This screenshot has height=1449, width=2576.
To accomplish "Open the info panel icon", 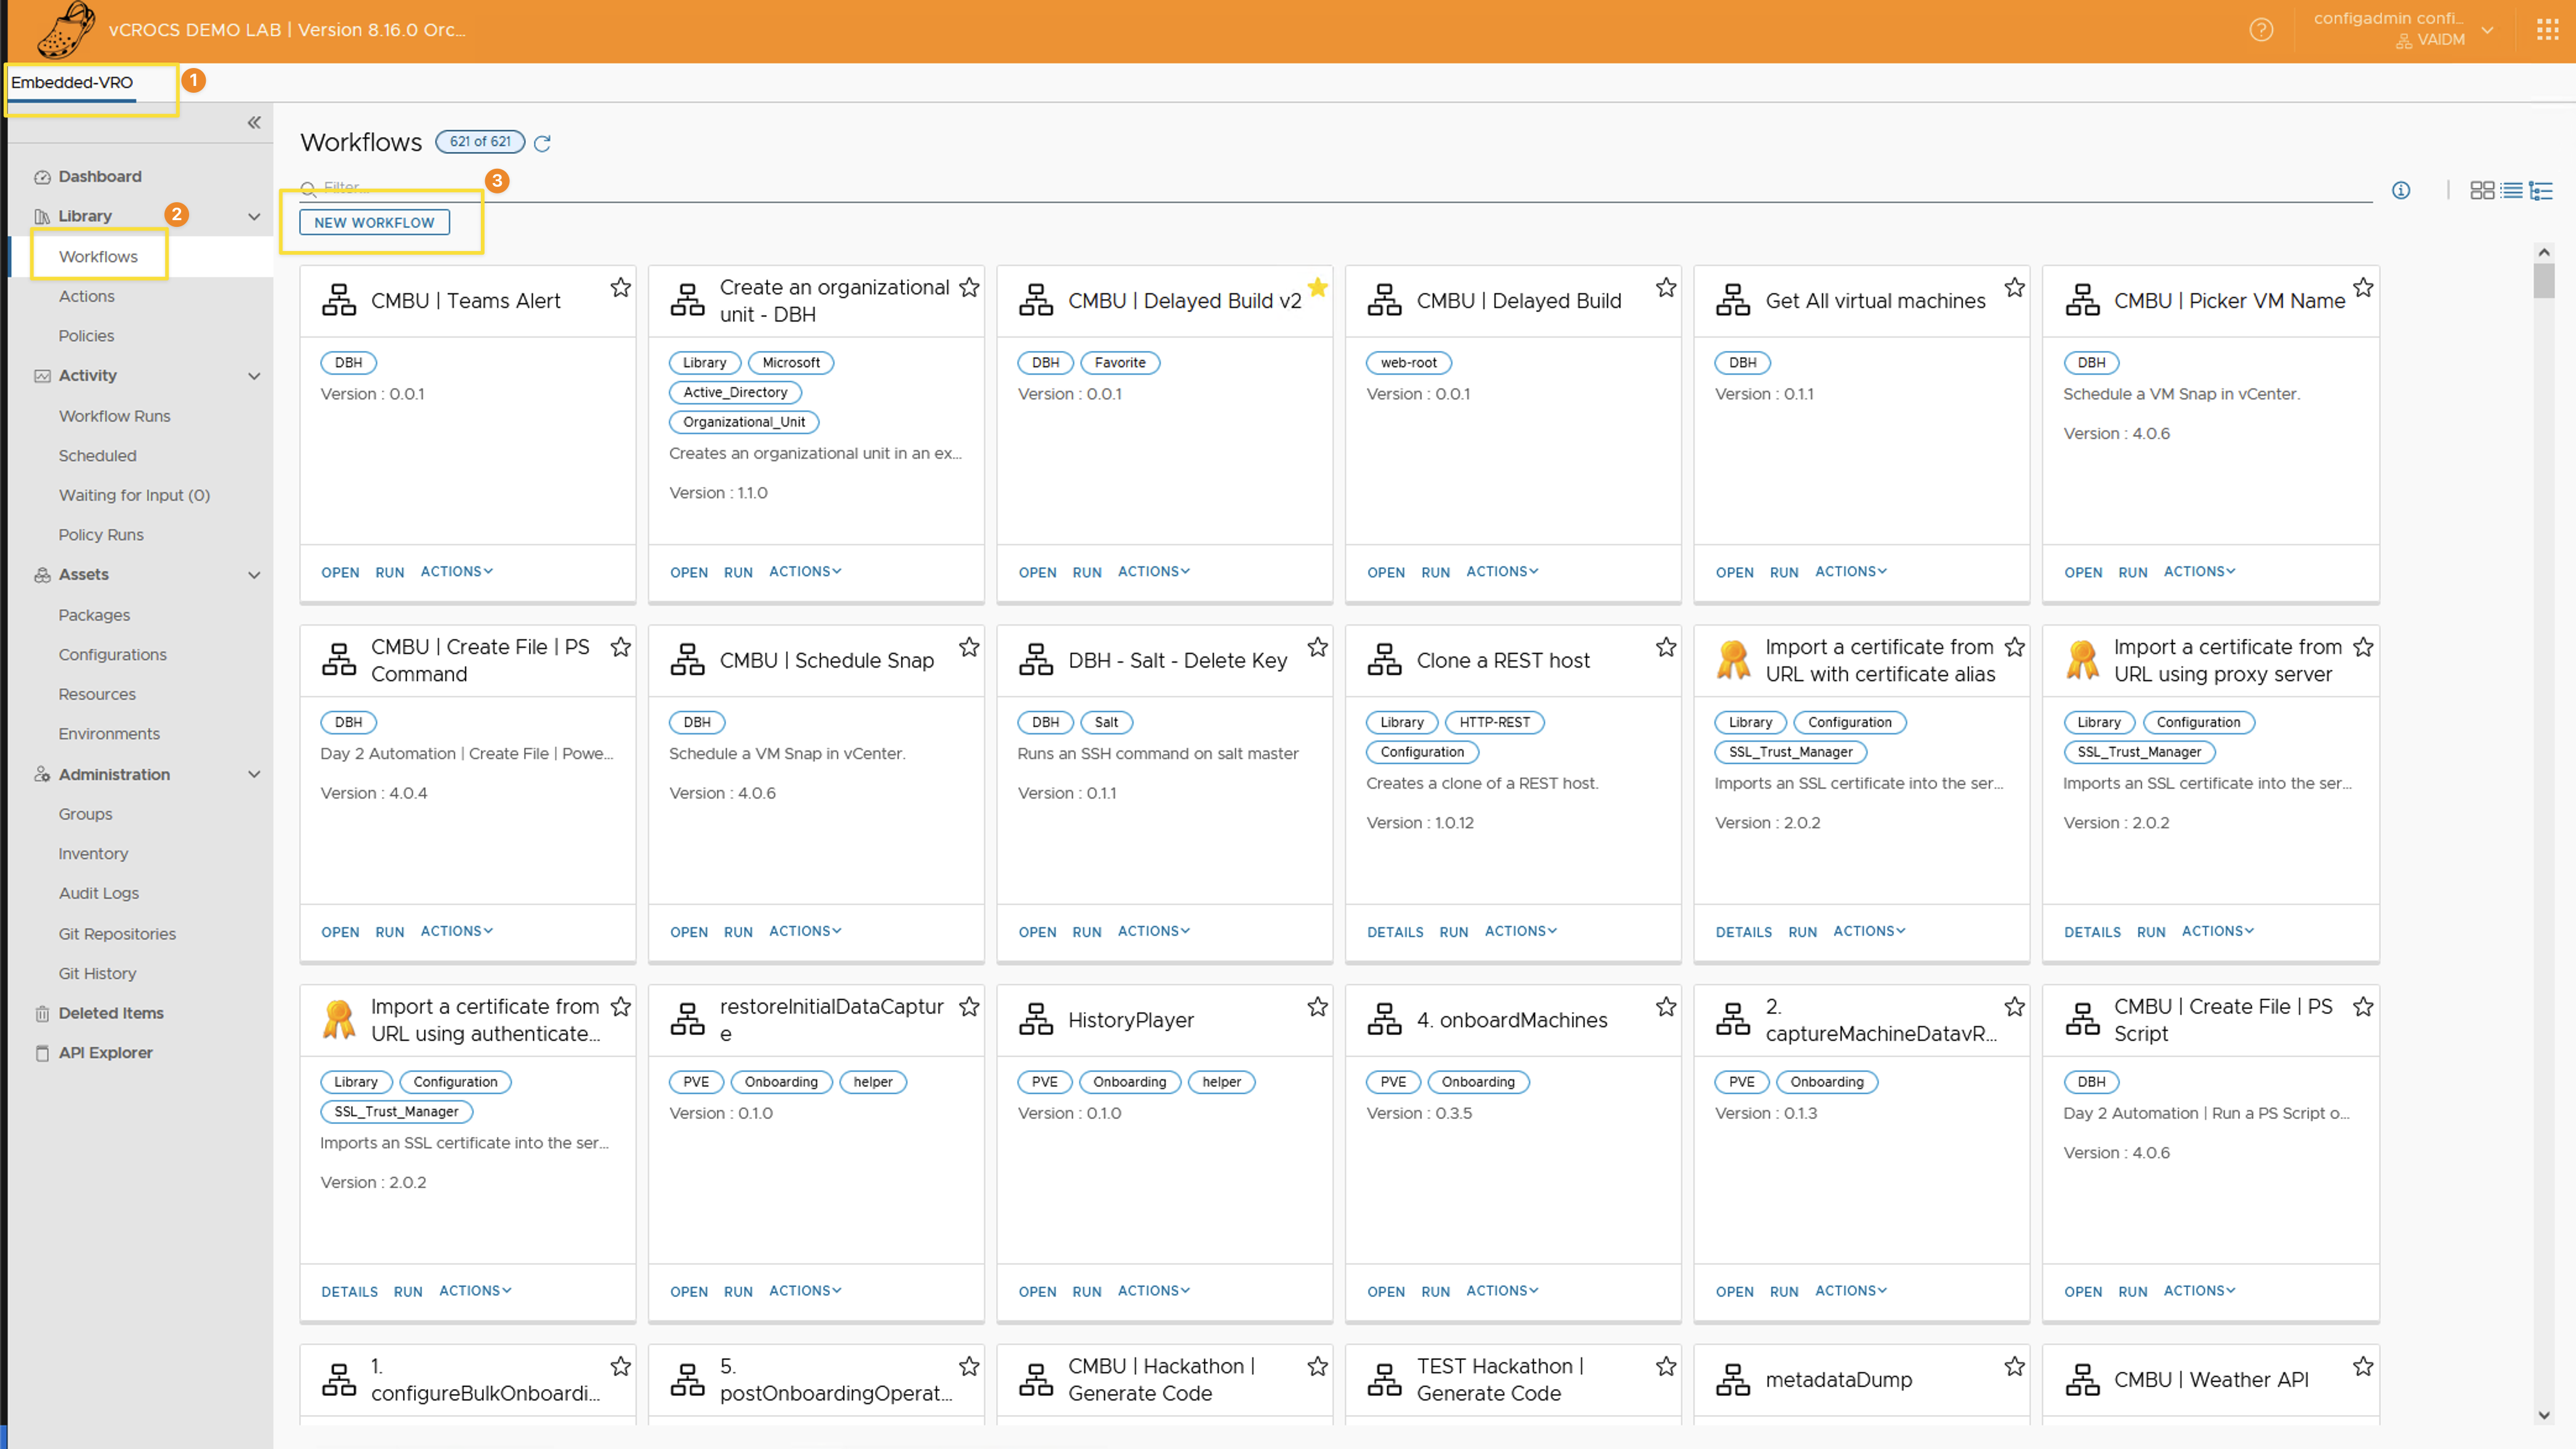I will (2401, 190).
